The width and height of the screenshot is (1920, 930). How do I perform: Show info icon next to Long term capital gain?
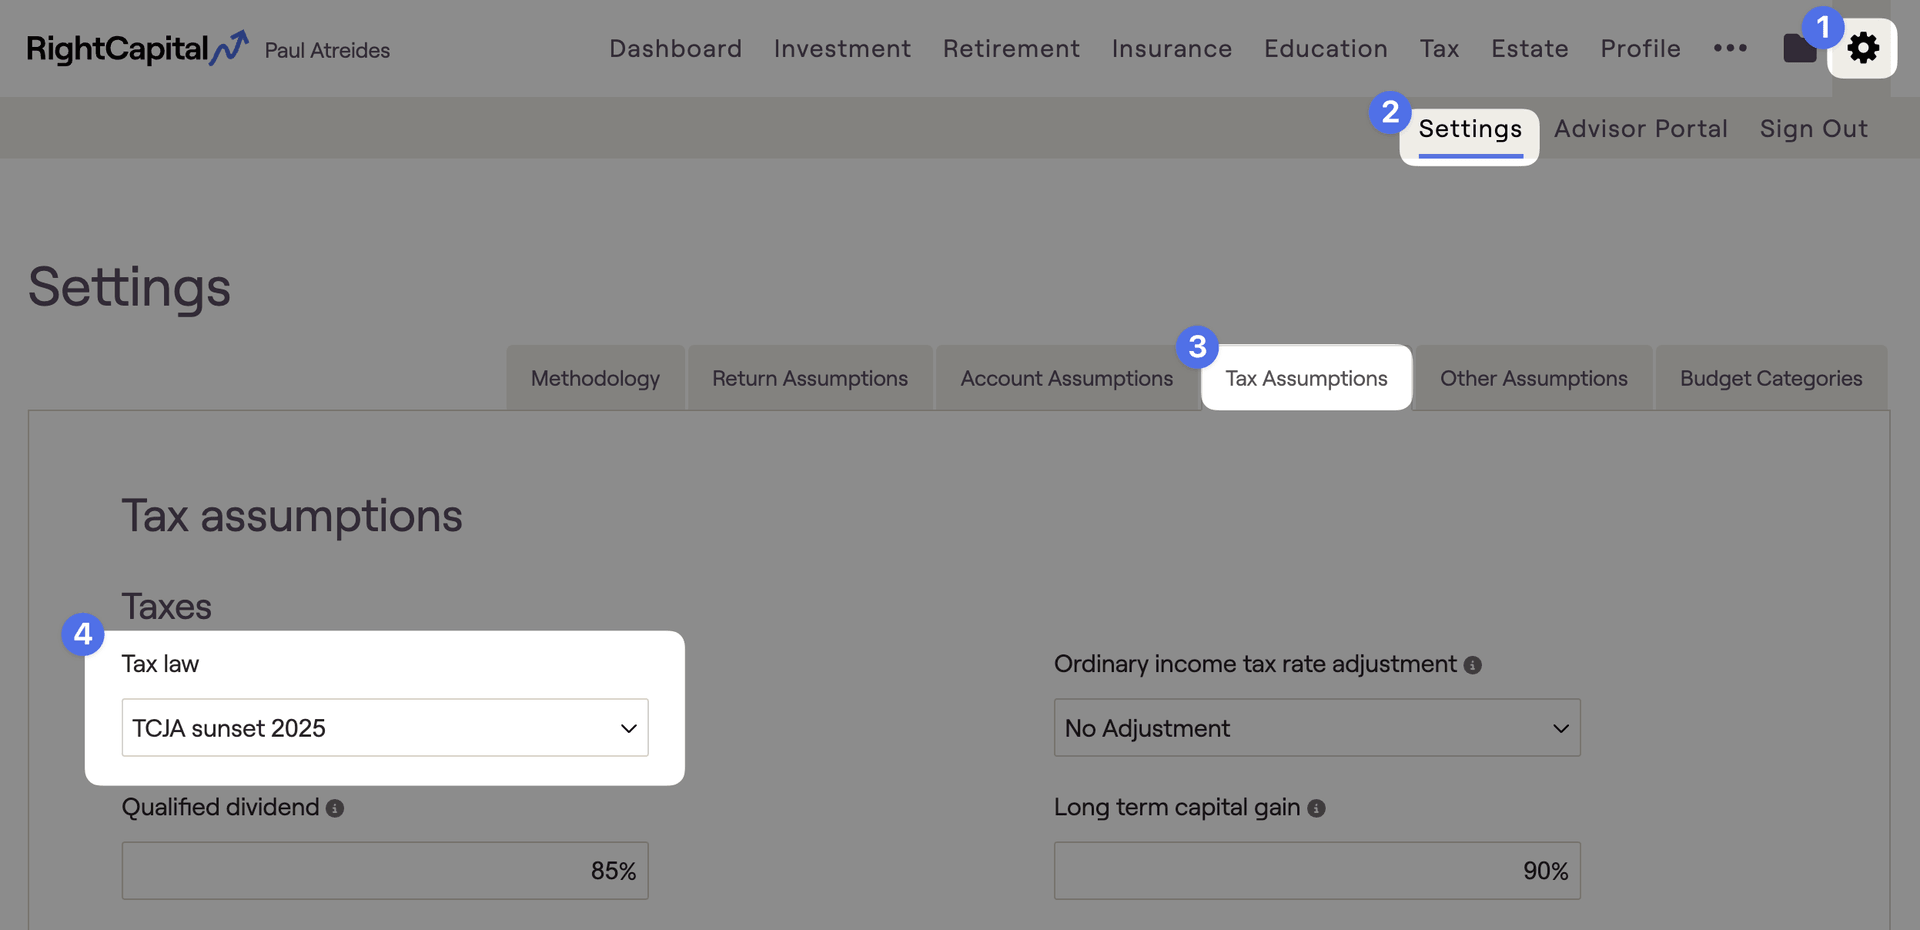tap(1317, 808)
